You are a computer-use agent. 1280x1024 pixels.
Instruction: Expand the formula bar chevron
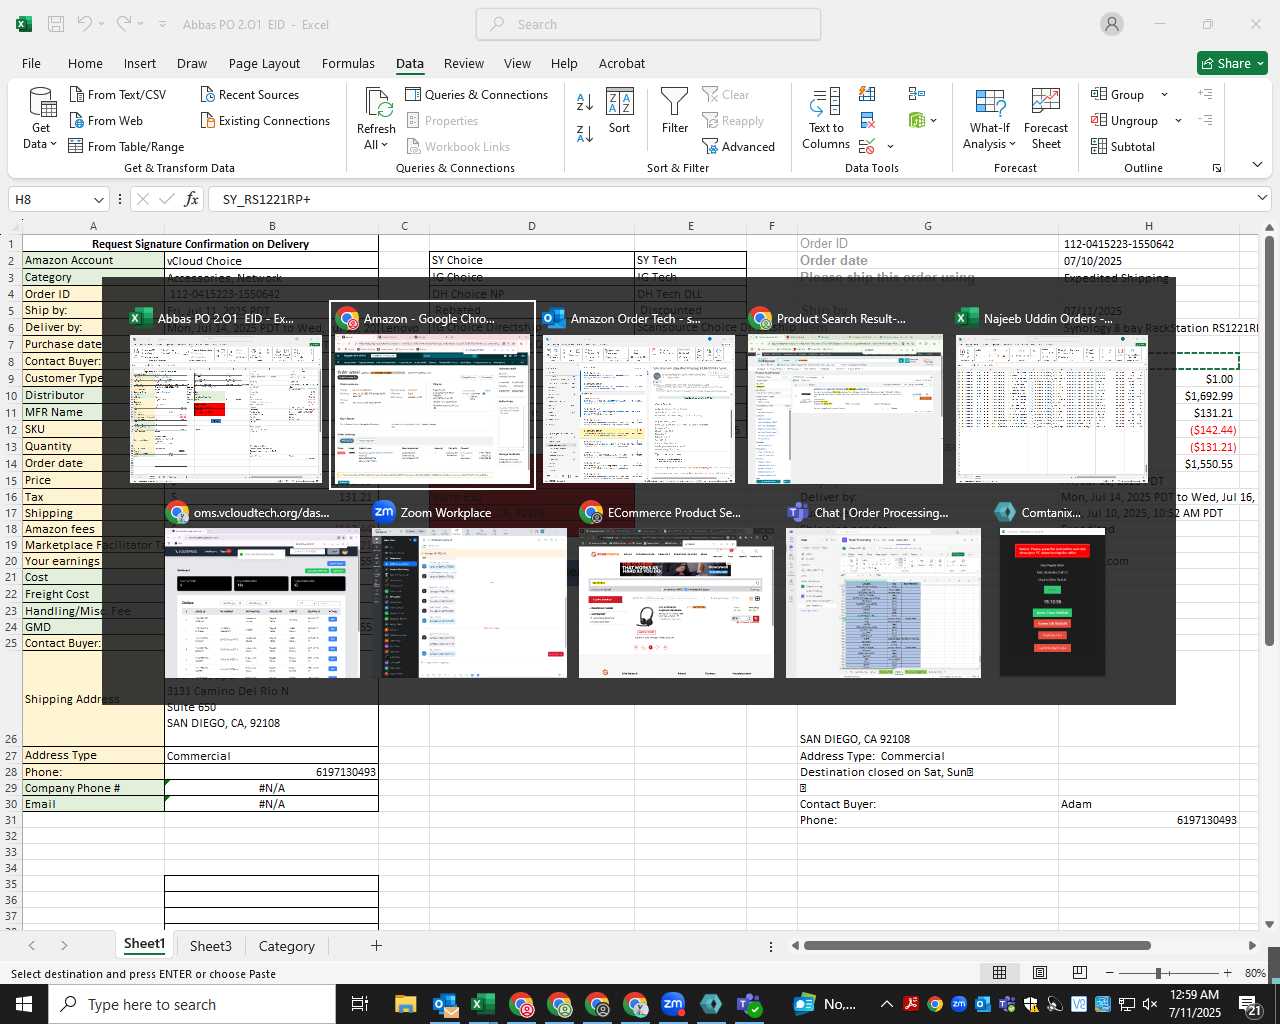[x=1262, y=198]
